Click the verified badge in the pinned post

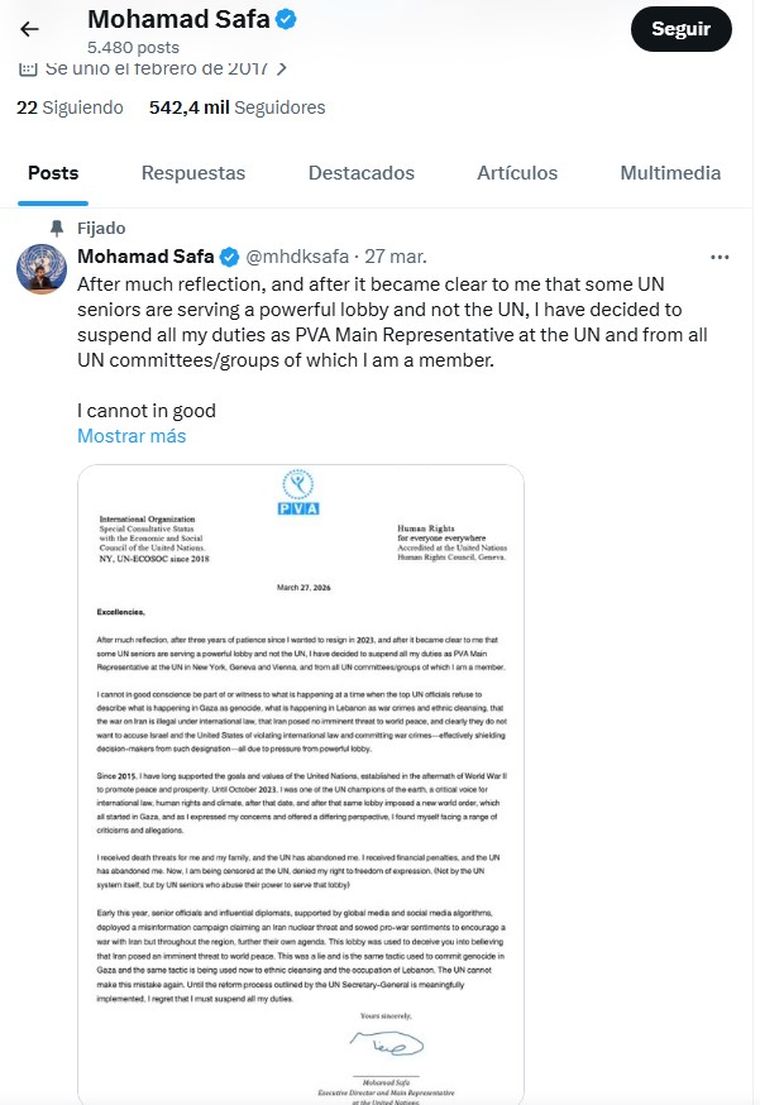[x=229, y=257]
